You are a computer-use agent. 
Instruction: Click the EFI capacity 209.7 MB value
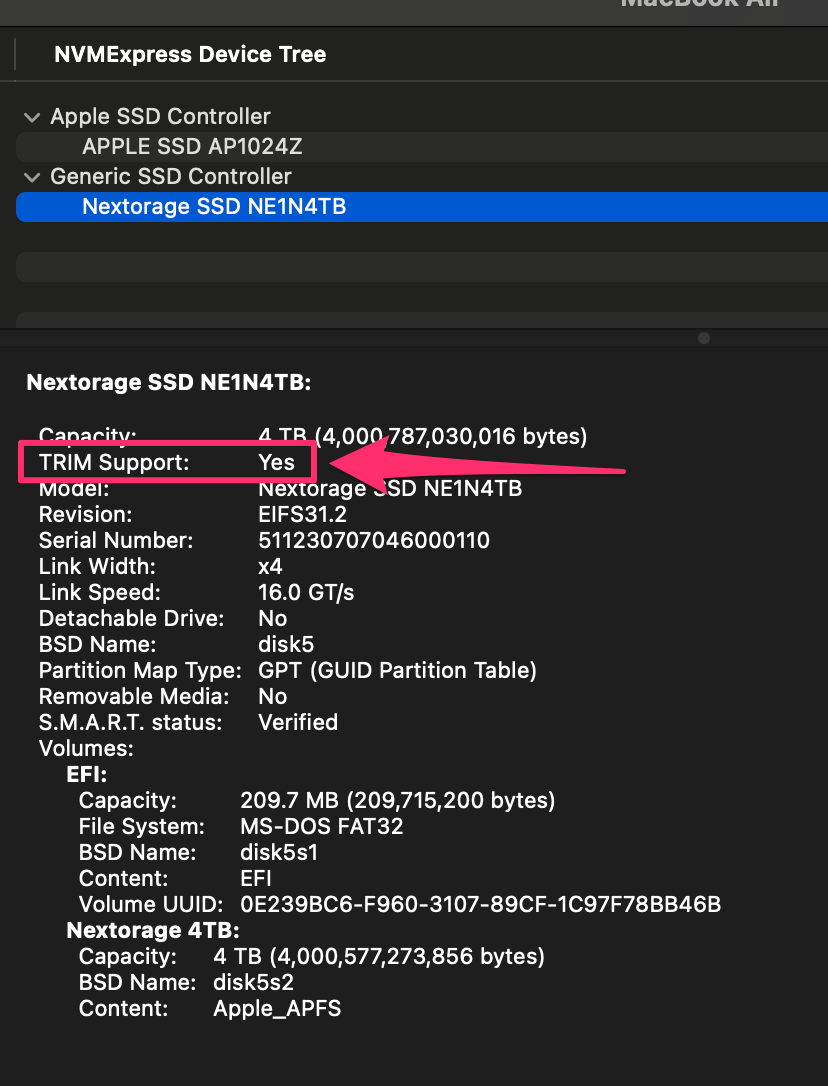pos(398,800)
